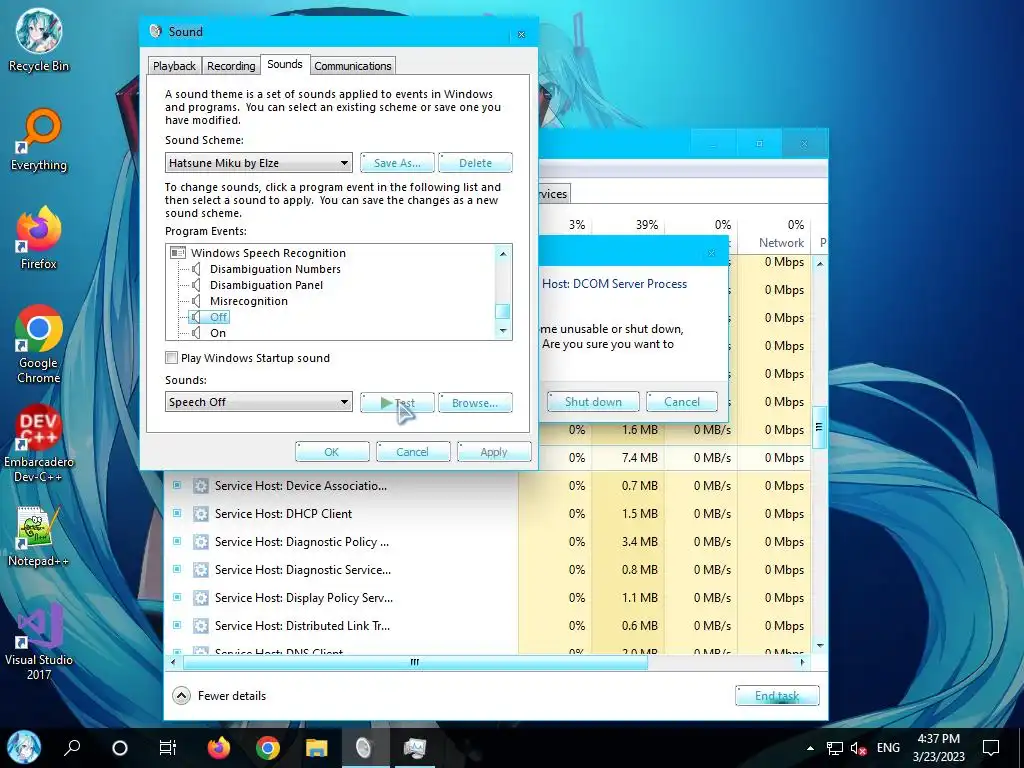Cancel the Sound dialog
The width and height of the screenshot is (1024, 768).
pyautogui.click(x=413, y=451)
